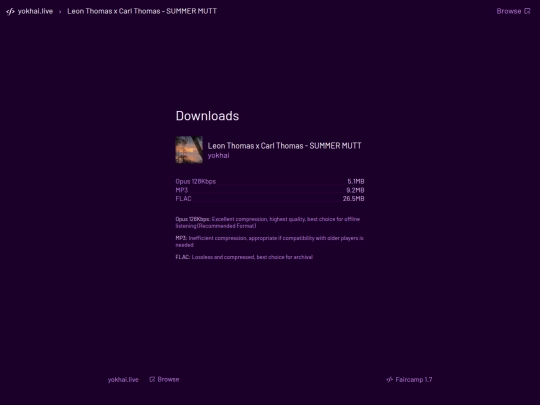This screenshot has height=405, width=540.
Task: Open the release cover art thumbnail
Action: coord(189,149)
